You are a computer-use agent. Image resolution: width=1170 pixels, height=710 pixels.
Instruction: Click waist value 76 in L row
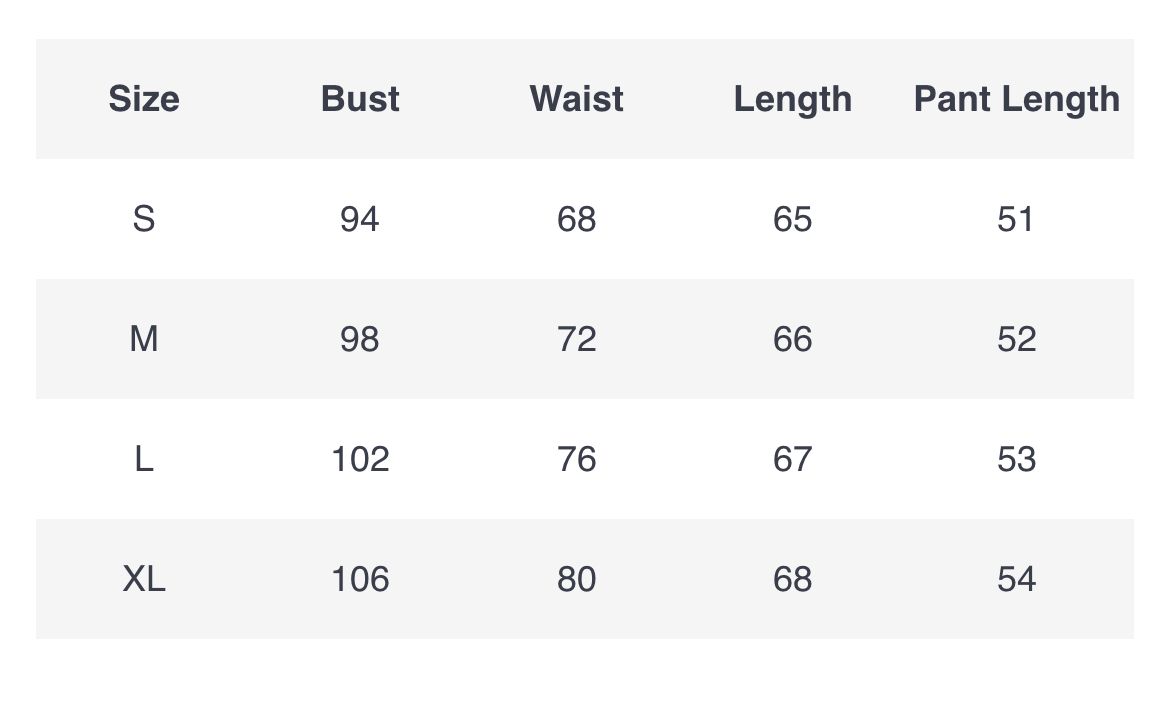[x=577, y=459]
